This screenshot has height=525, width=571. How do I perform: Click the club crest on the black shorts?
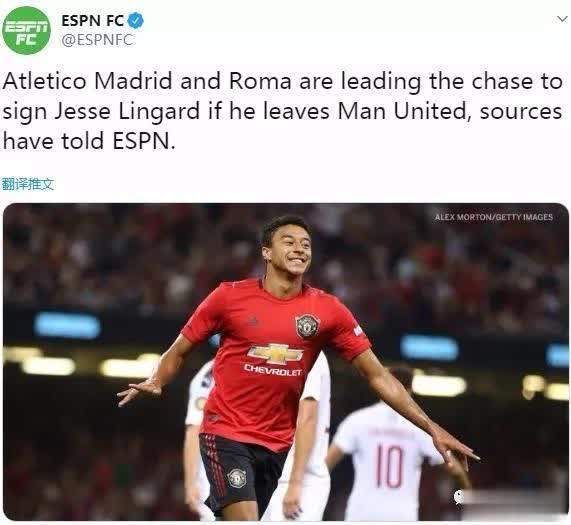(x=237, y=478)
